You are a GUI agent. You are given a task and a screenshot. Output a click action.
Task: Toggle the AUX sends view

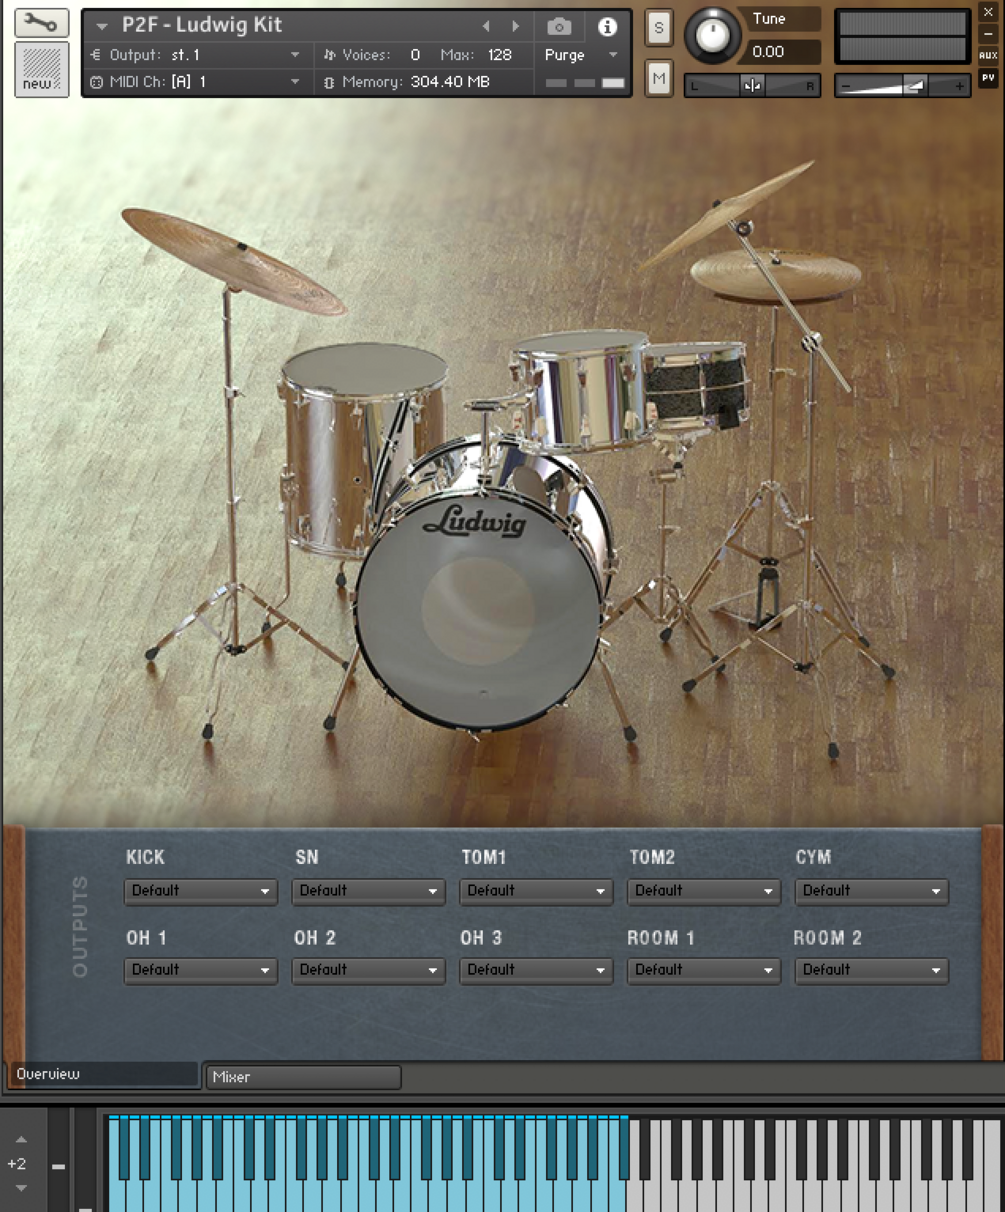(988, 56)
